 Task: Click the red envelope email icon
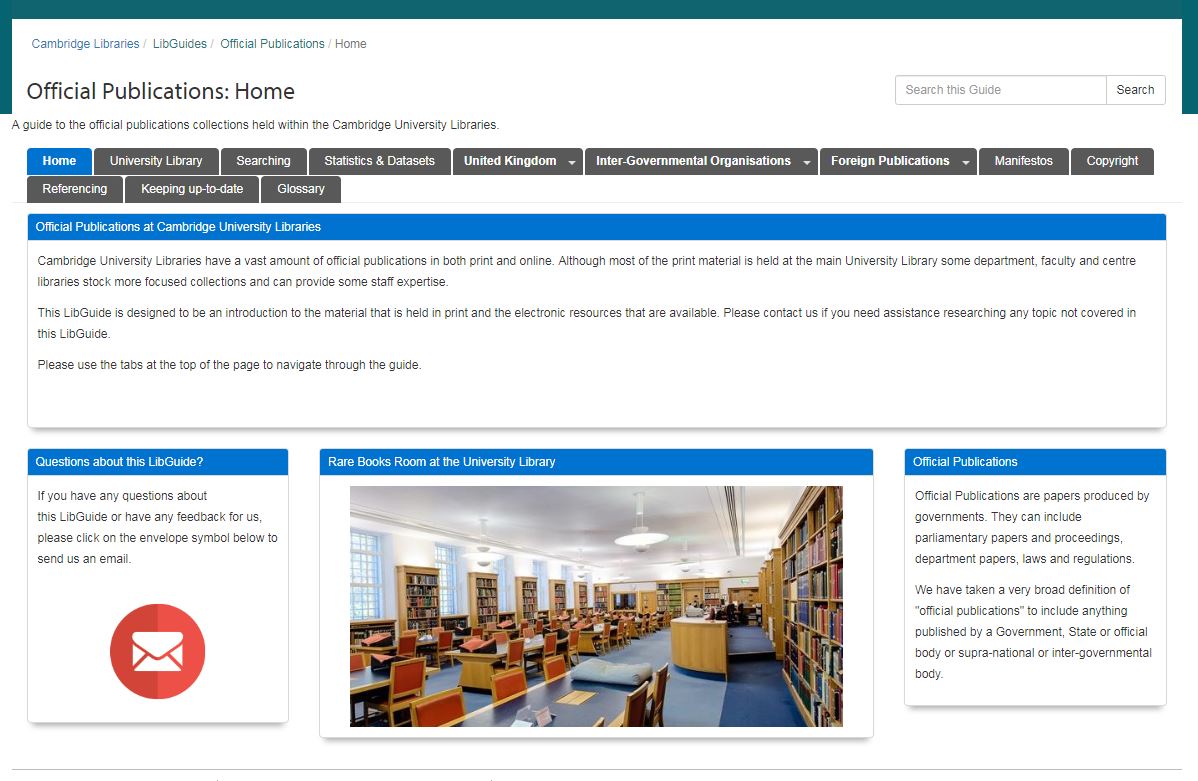[x=157, y=651]
